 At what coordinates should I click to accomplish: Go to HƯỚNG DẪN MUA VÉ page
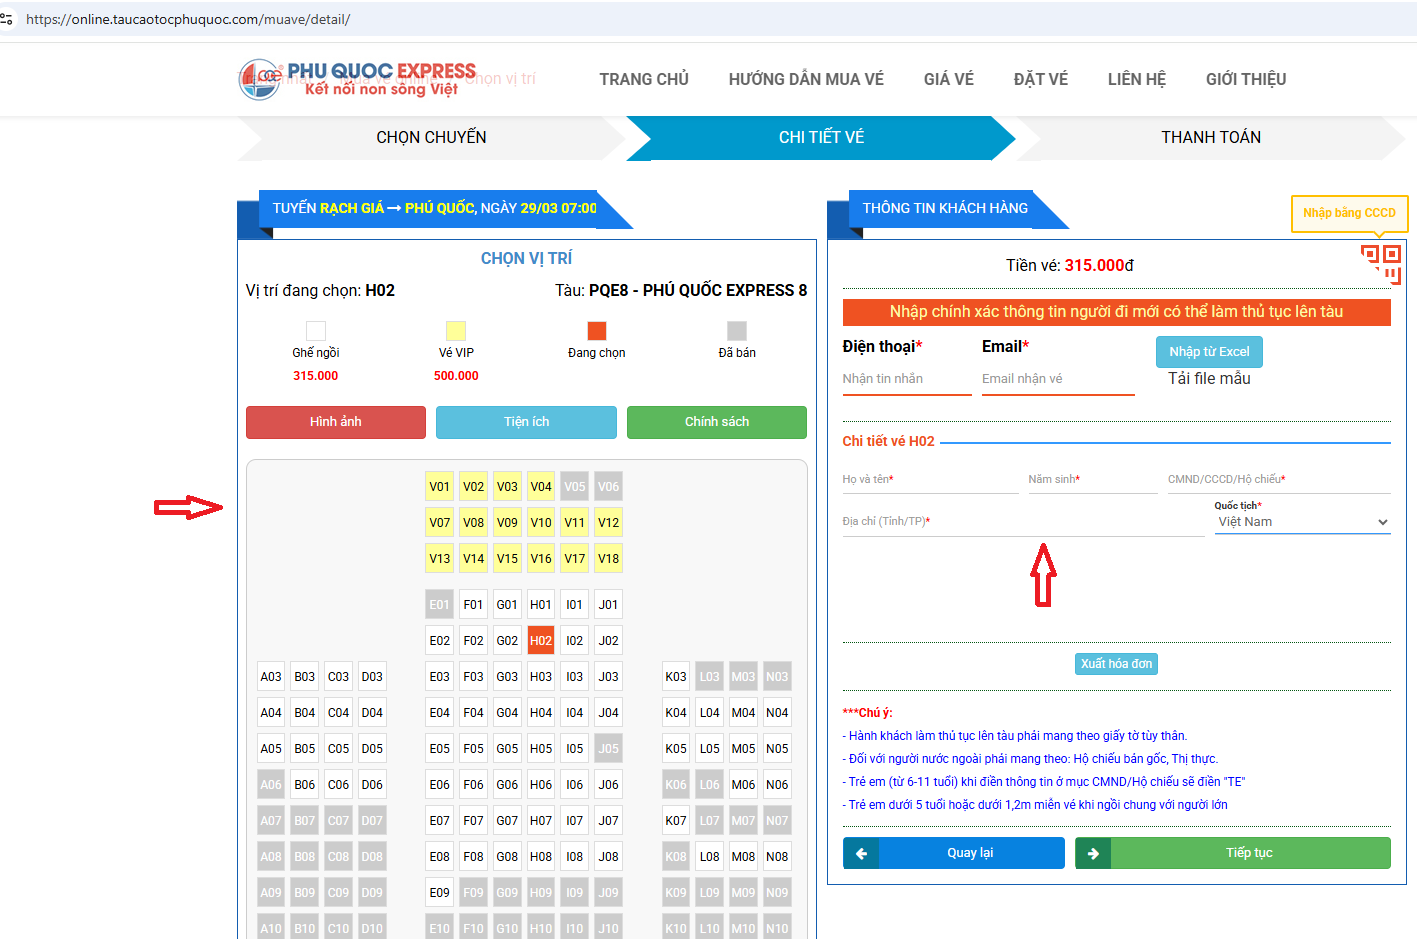805,79
